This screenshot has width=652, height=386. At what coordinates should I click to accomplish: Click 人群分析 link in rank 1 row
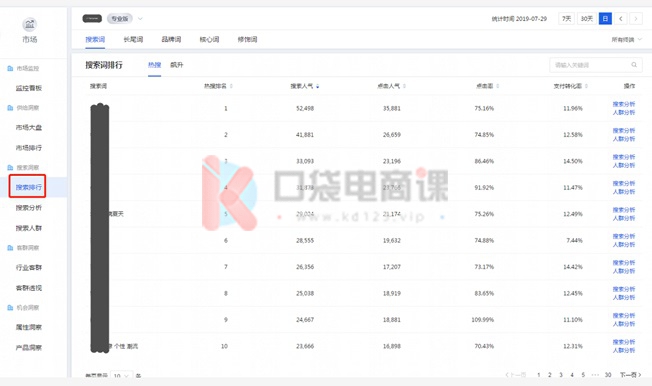[624, 112]
